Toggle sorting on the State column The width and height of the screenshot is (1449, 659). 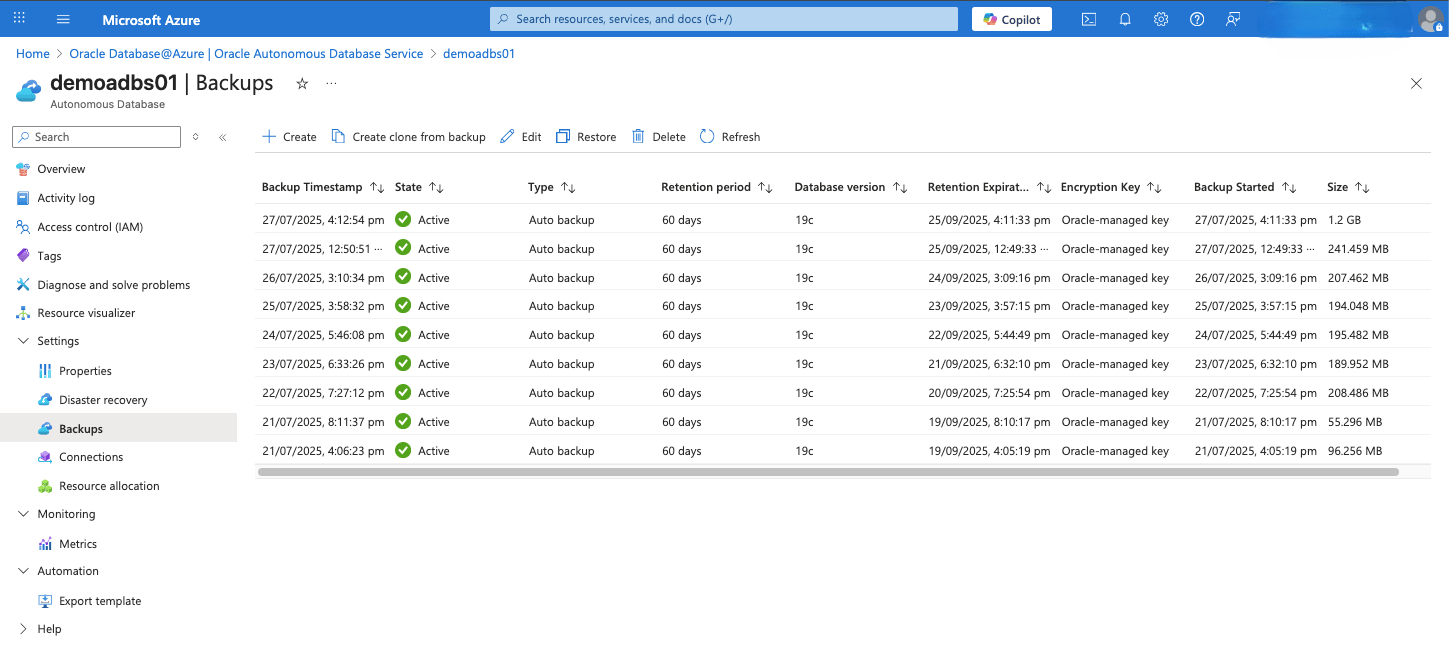click(x=431, y=187)
